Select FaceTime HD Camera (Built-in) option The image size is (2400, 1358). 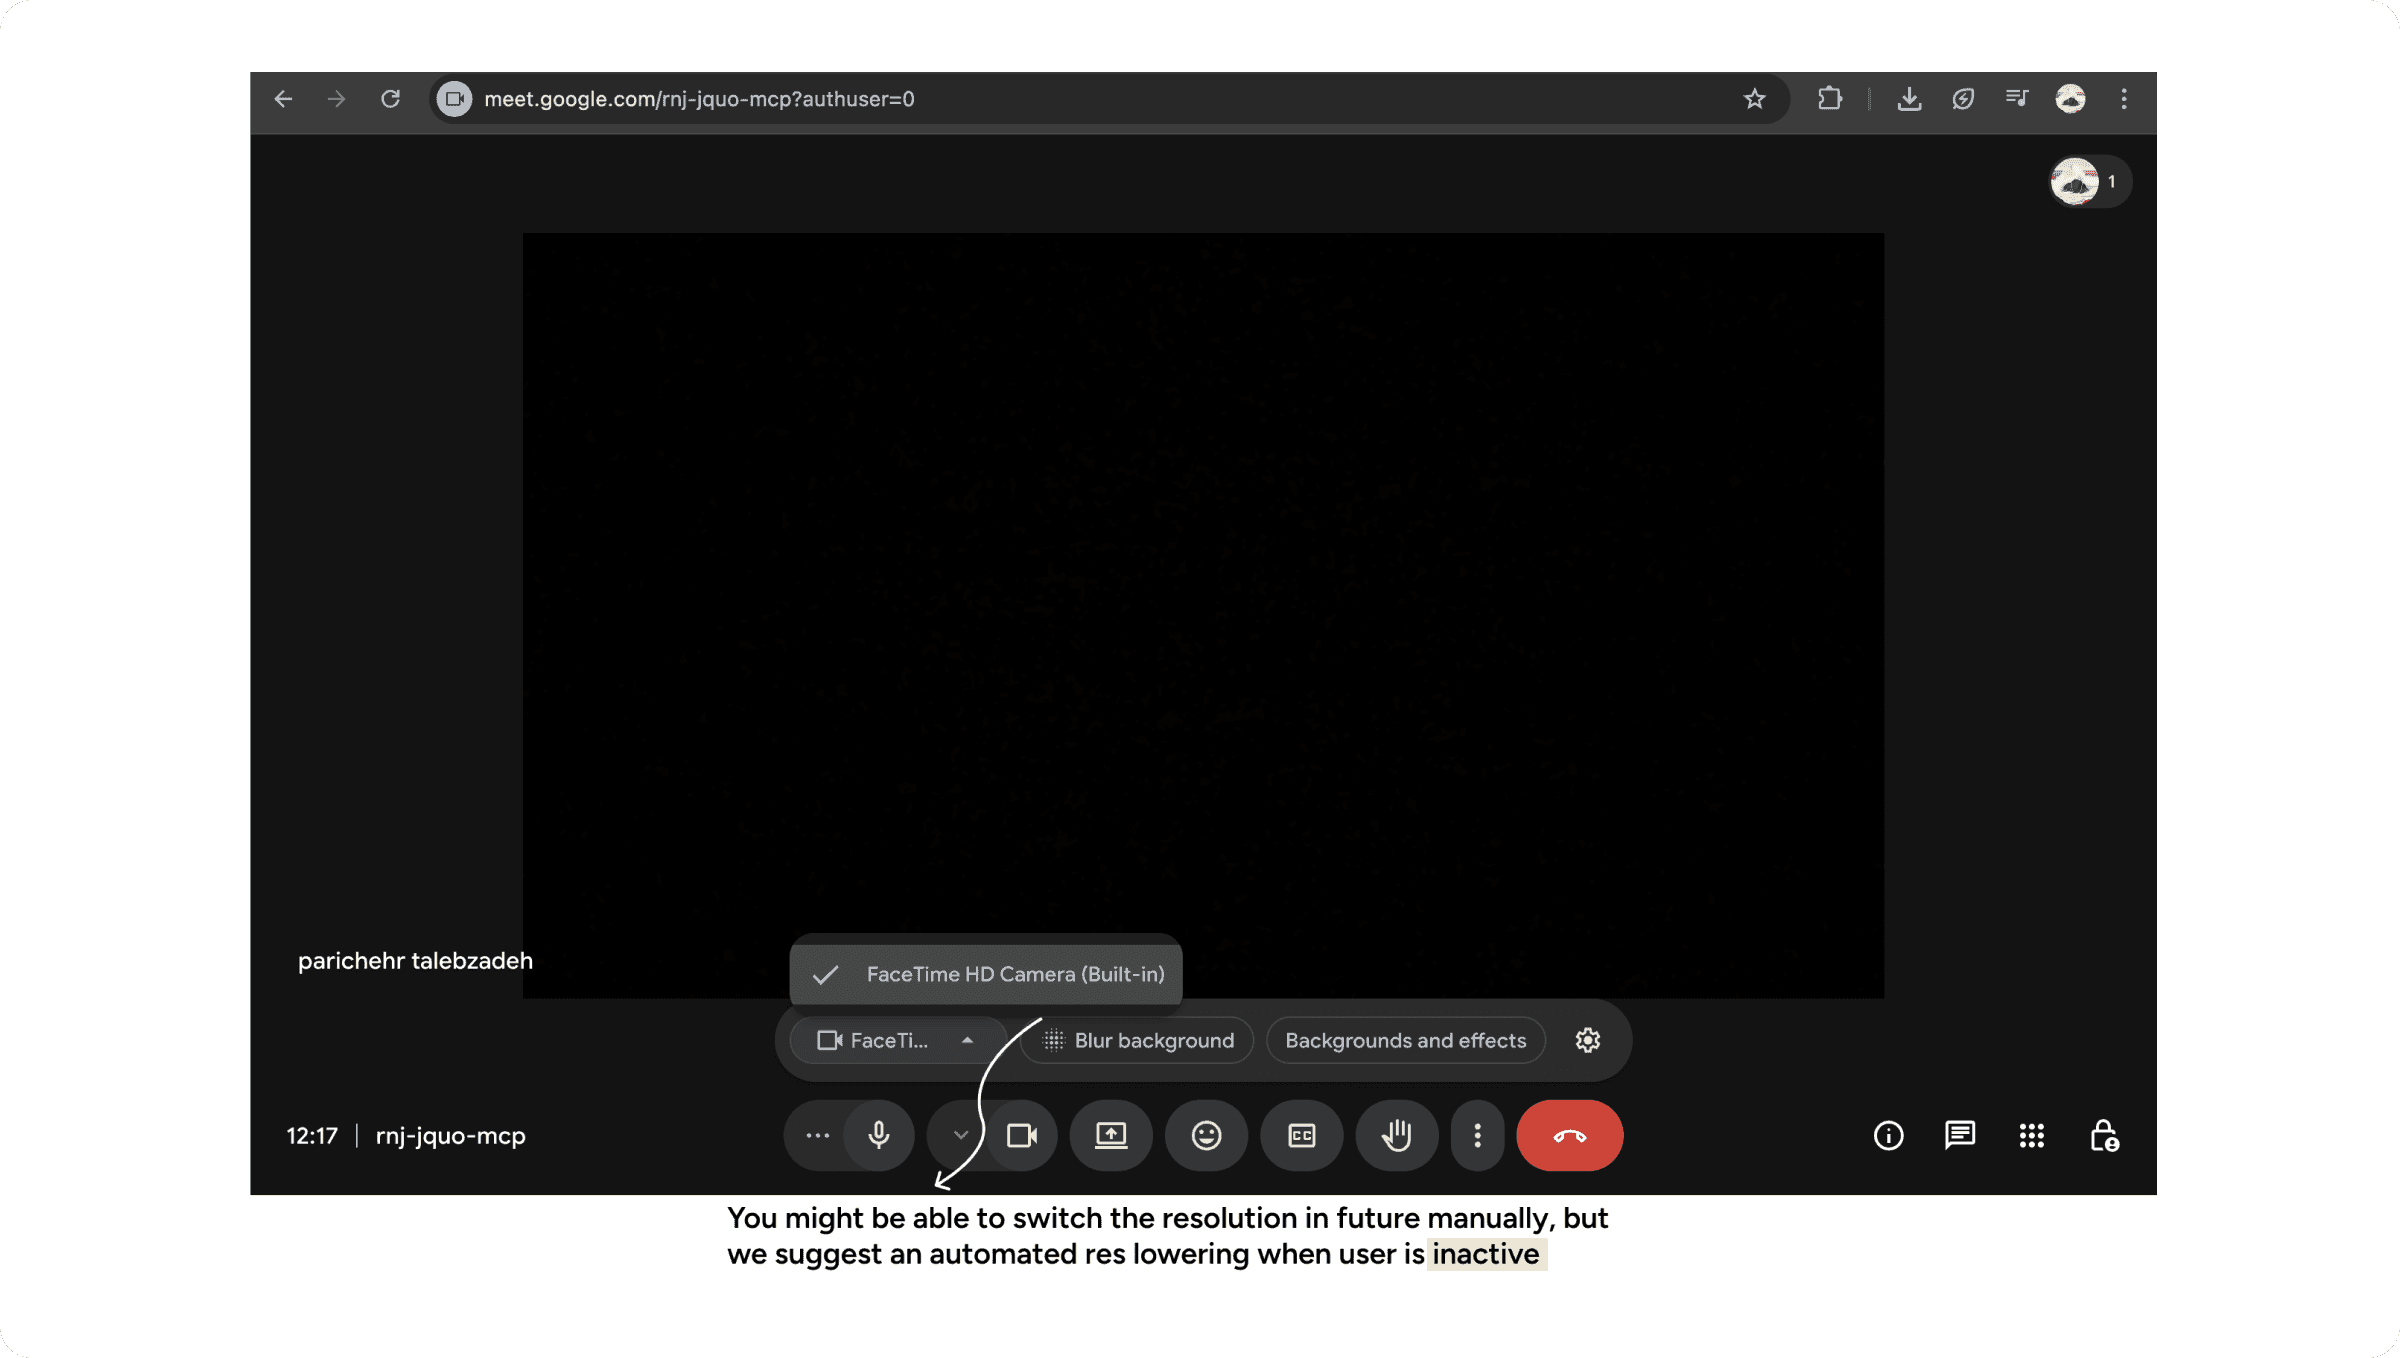click(1014, 974)
